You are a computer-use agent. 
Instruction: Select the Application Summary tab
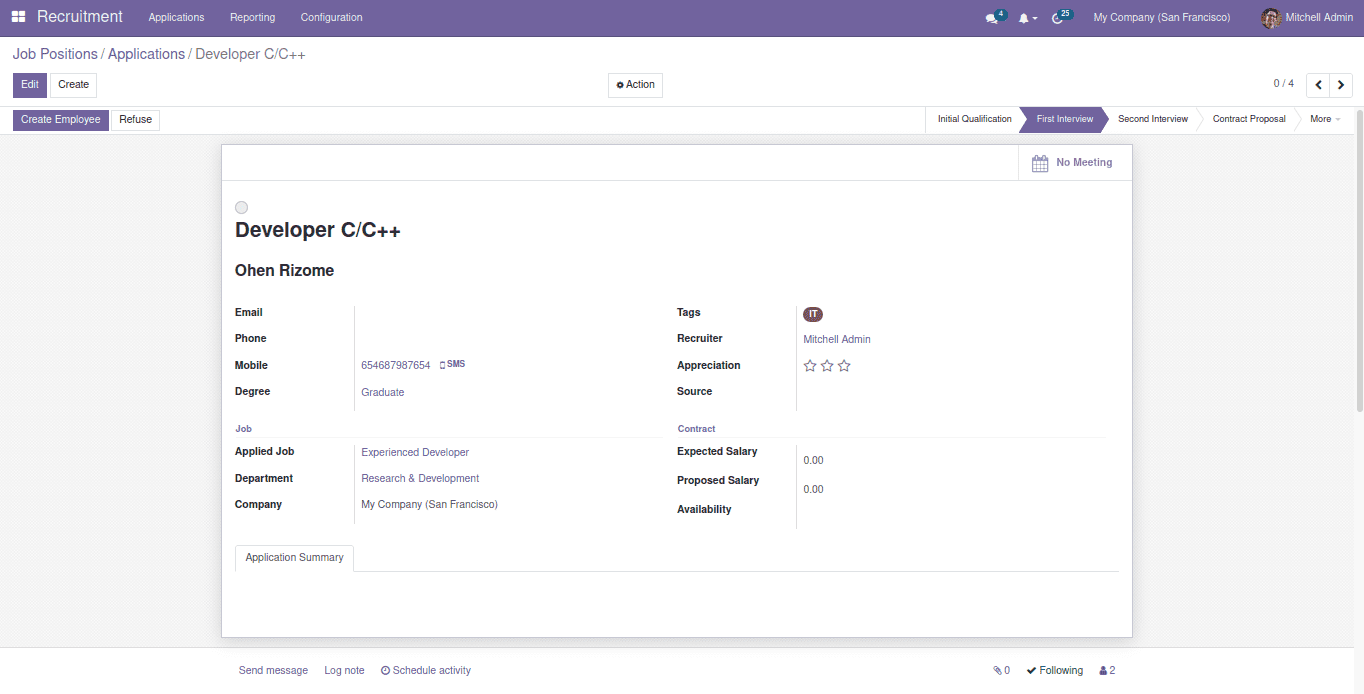point(294,558)
